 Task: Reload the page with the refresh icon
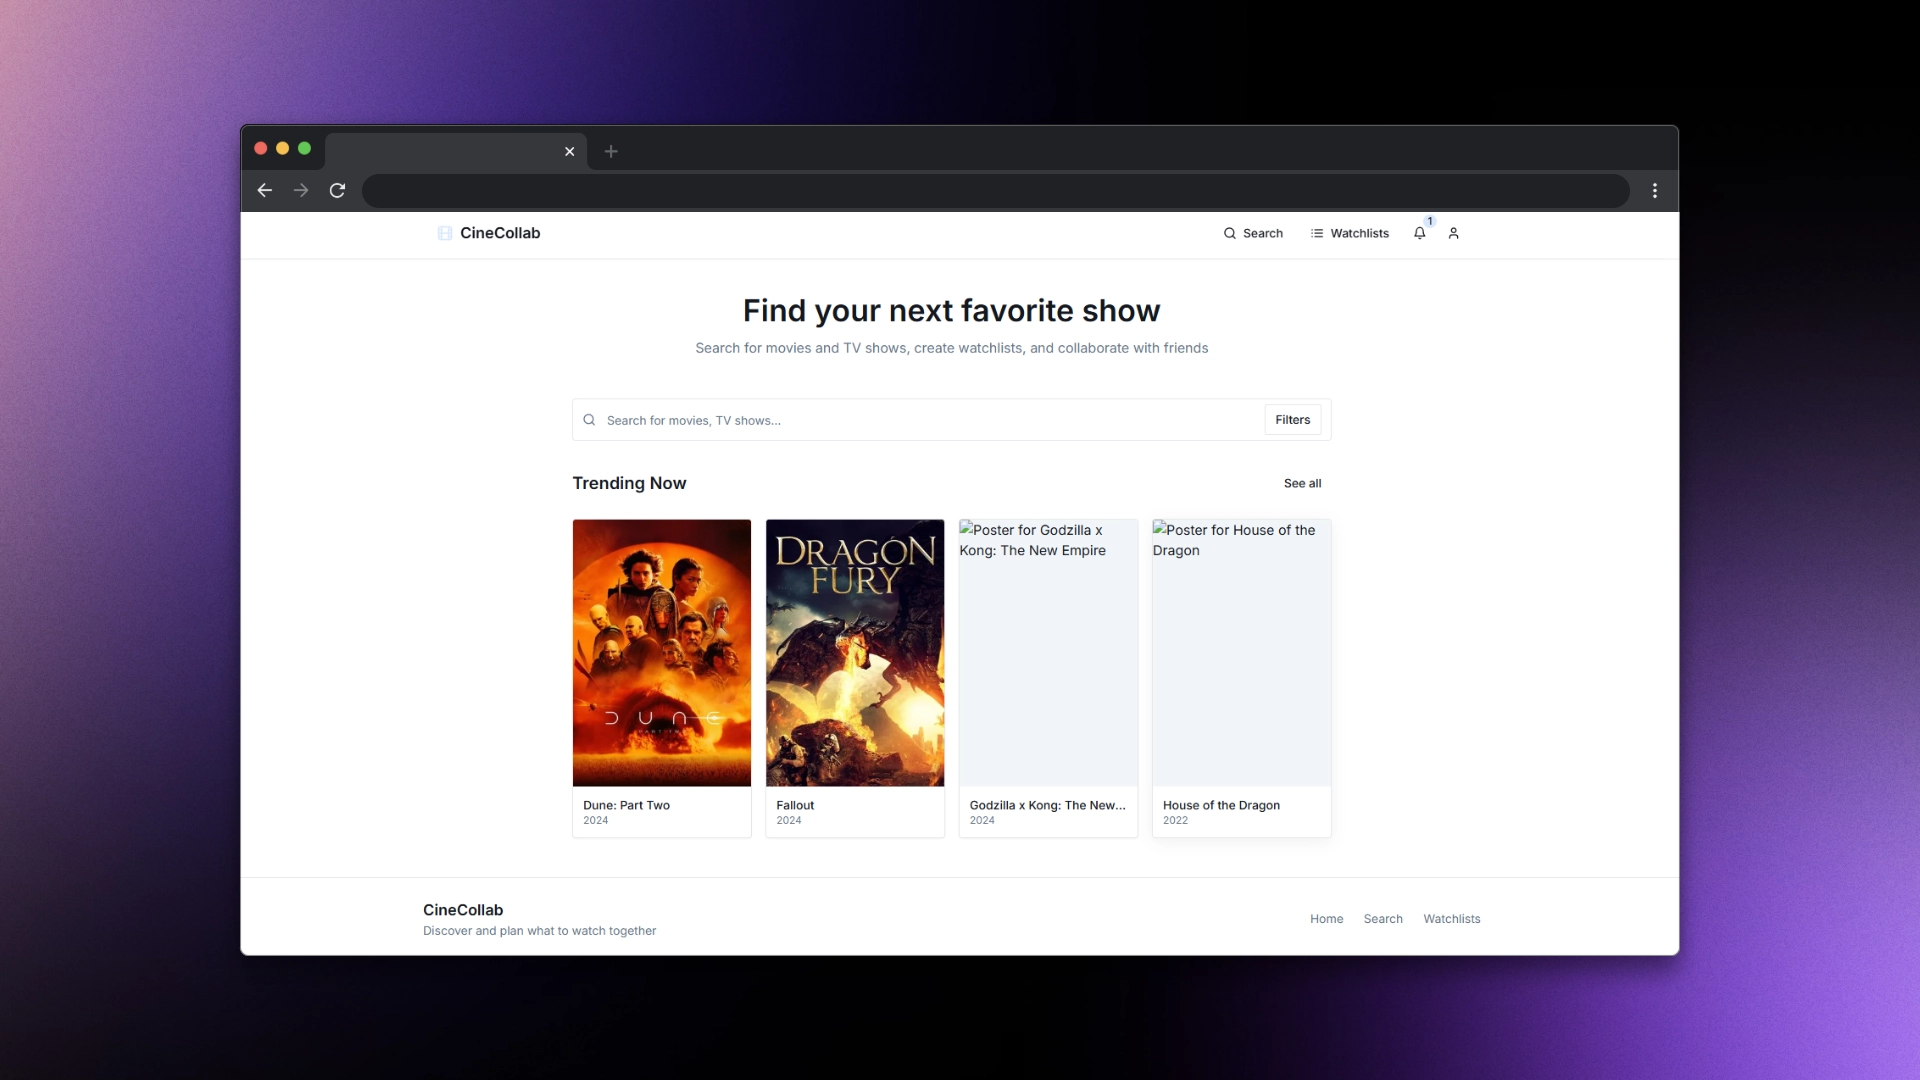338,190
